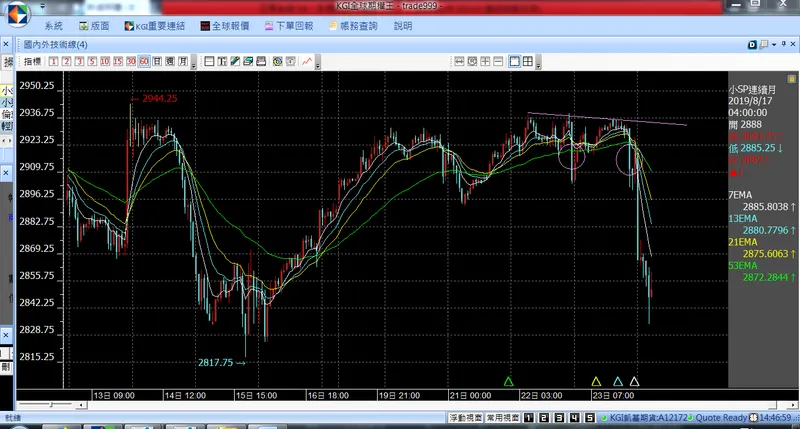Click the KGI logo application icon

point(17,14)
